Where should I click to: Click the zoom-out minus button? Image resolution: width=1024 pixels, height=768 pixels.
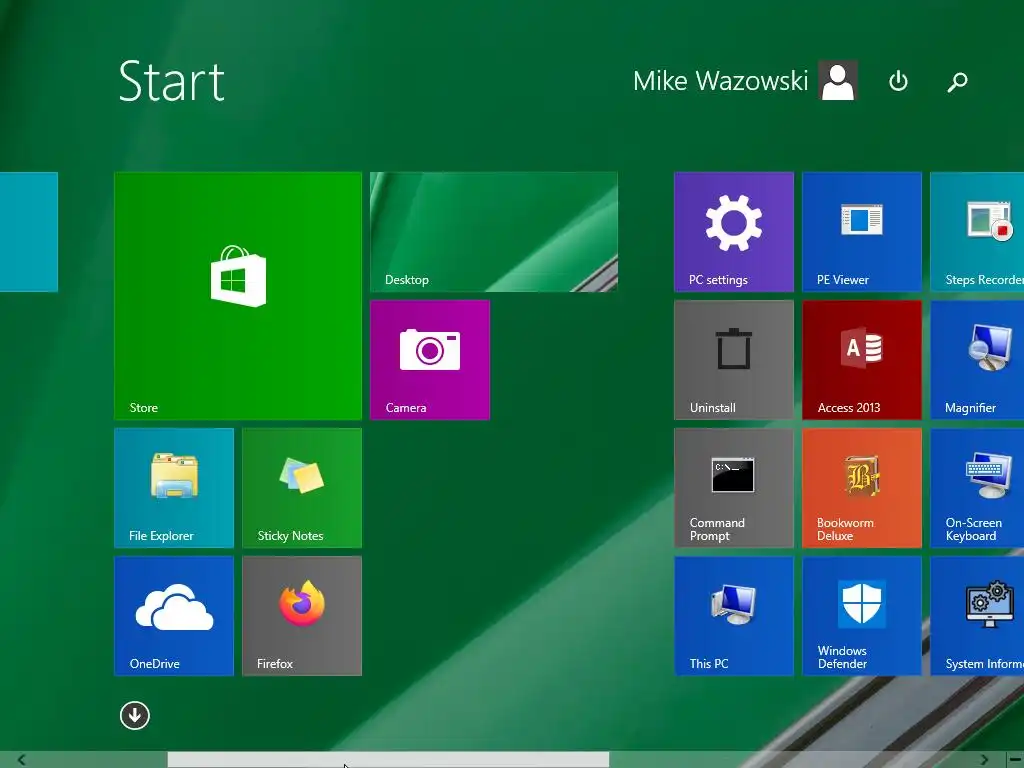pos(1014,760)
